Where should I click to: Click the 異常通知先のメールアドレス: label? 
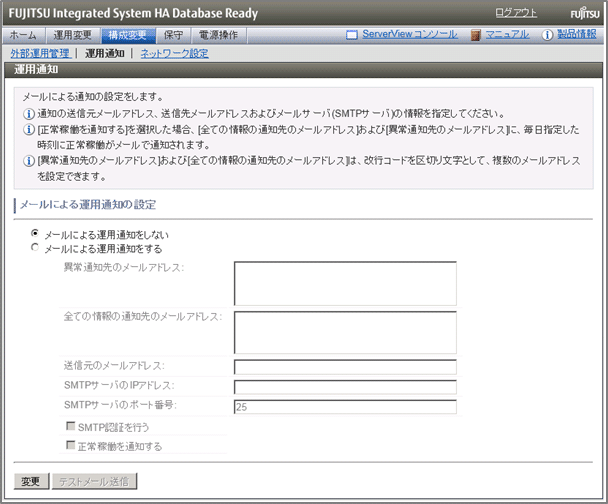(x=124, y=268)
